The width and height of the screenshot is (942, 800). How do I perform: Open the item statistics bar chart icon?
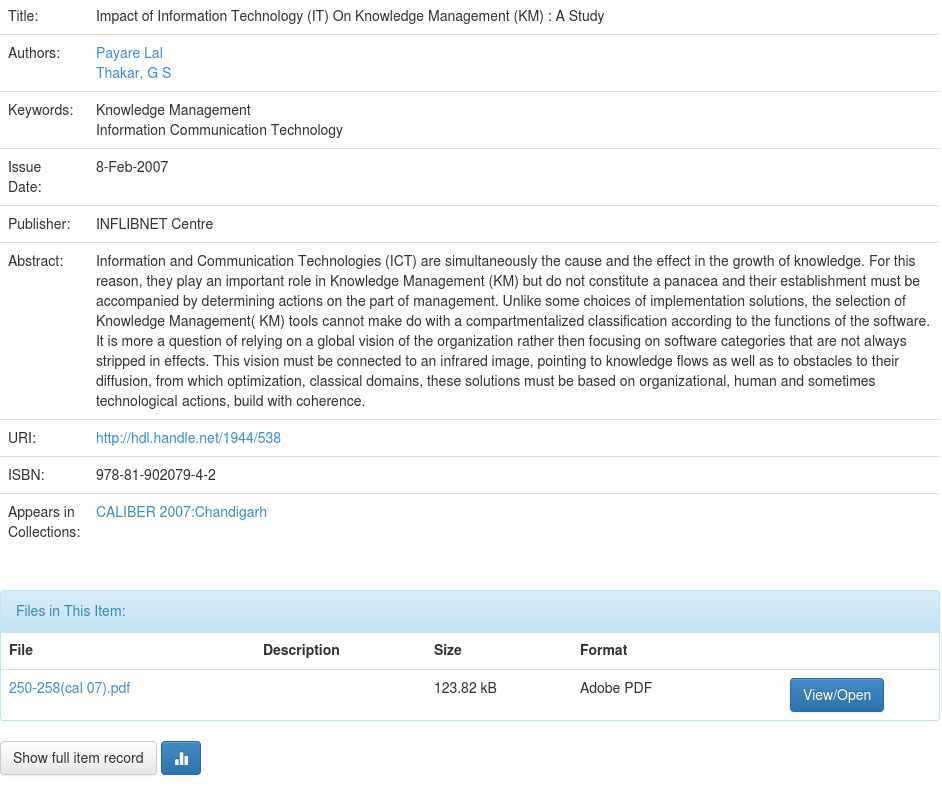pos(181,758)
